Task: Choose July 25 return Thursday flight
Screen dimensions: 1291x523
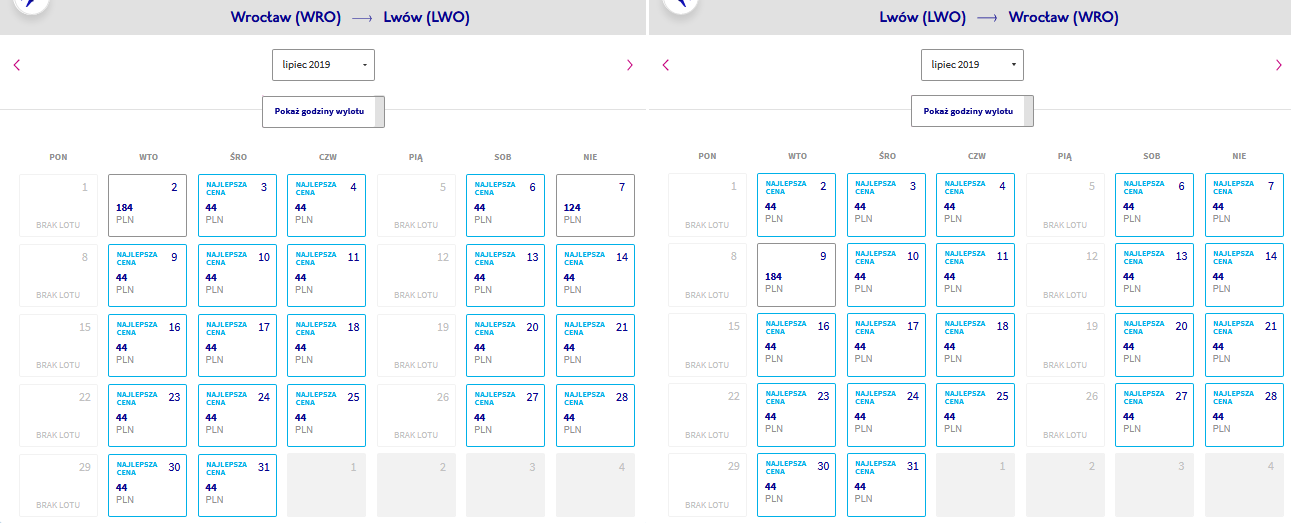Action: [x=975, y=415]
